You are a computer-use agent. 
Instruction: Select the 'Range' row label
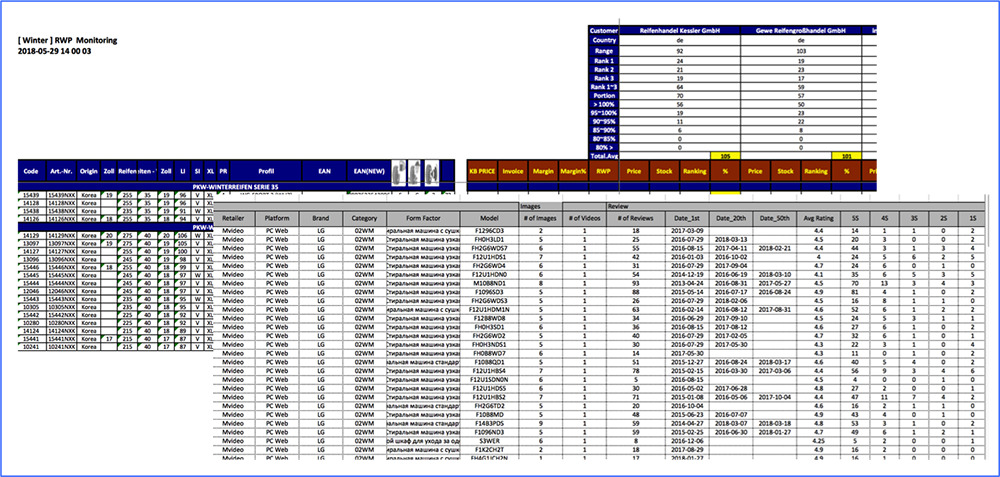click(x=604, y=50)
